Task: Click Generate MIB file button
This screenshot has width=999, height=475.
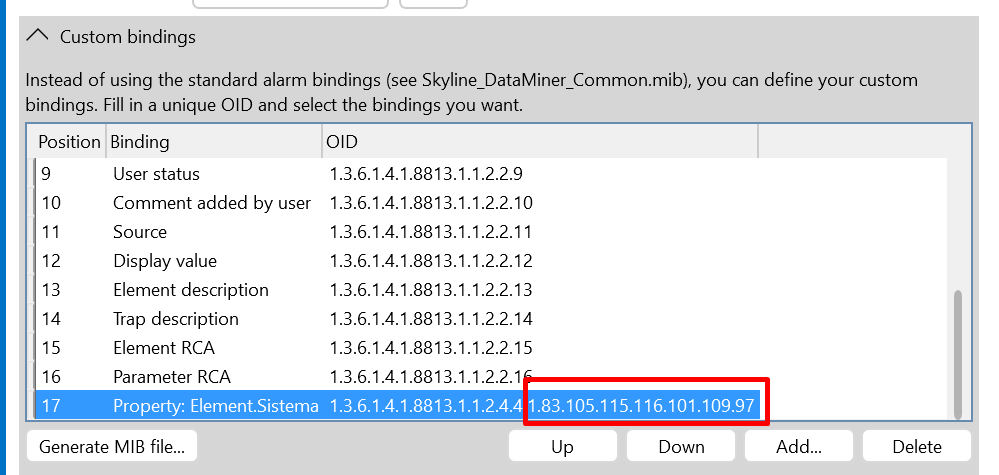Action: point(112,446)
